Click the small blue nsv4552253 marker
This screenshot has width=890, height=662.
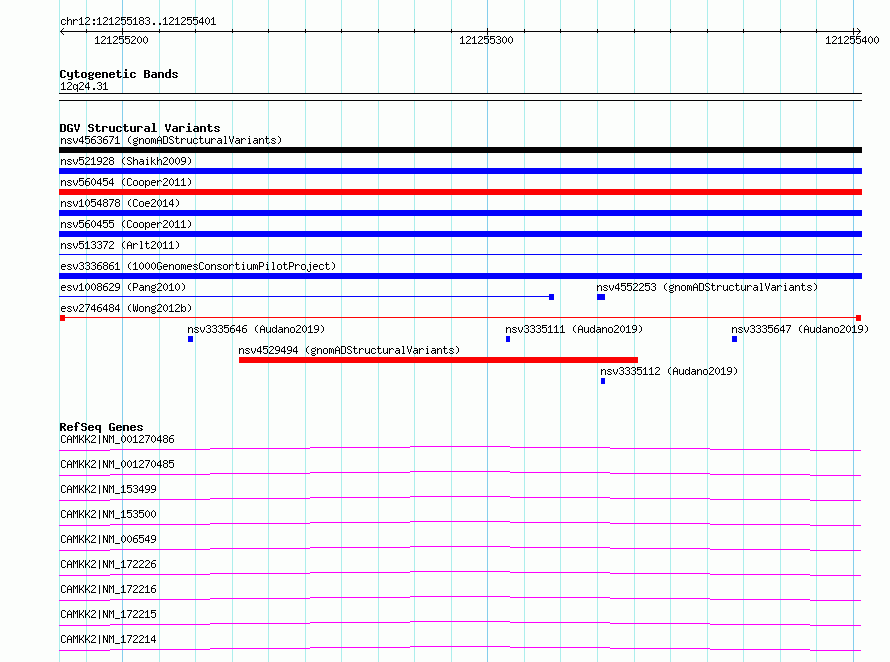(x=601, y=297)
